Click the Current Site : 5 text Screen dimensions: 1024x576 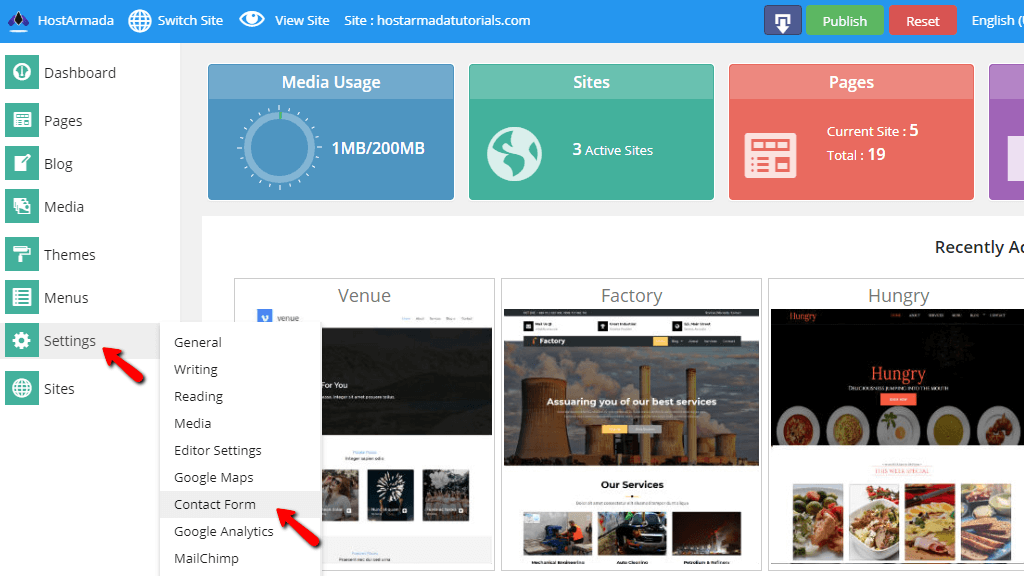coord(872,131)
